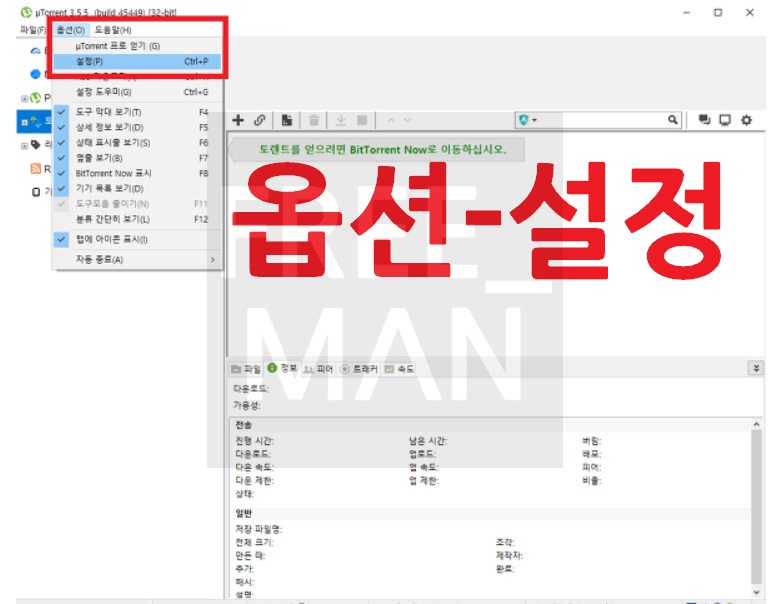
Task: Expand the 자동 종료(A) submenu arrow
Action: (x=213, y=259)
